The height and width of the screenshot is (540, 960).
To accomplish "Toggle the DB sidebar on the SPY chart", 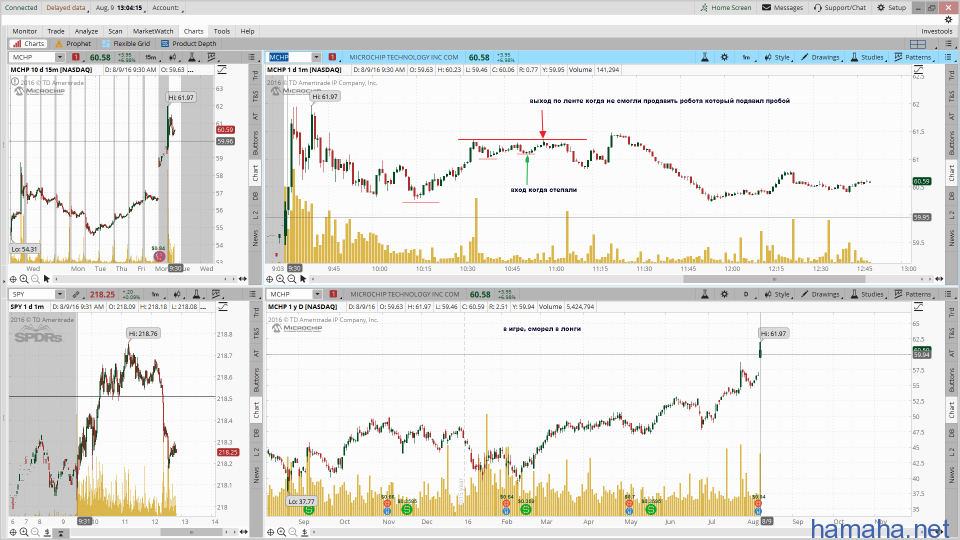I will (x=256, y=433).
